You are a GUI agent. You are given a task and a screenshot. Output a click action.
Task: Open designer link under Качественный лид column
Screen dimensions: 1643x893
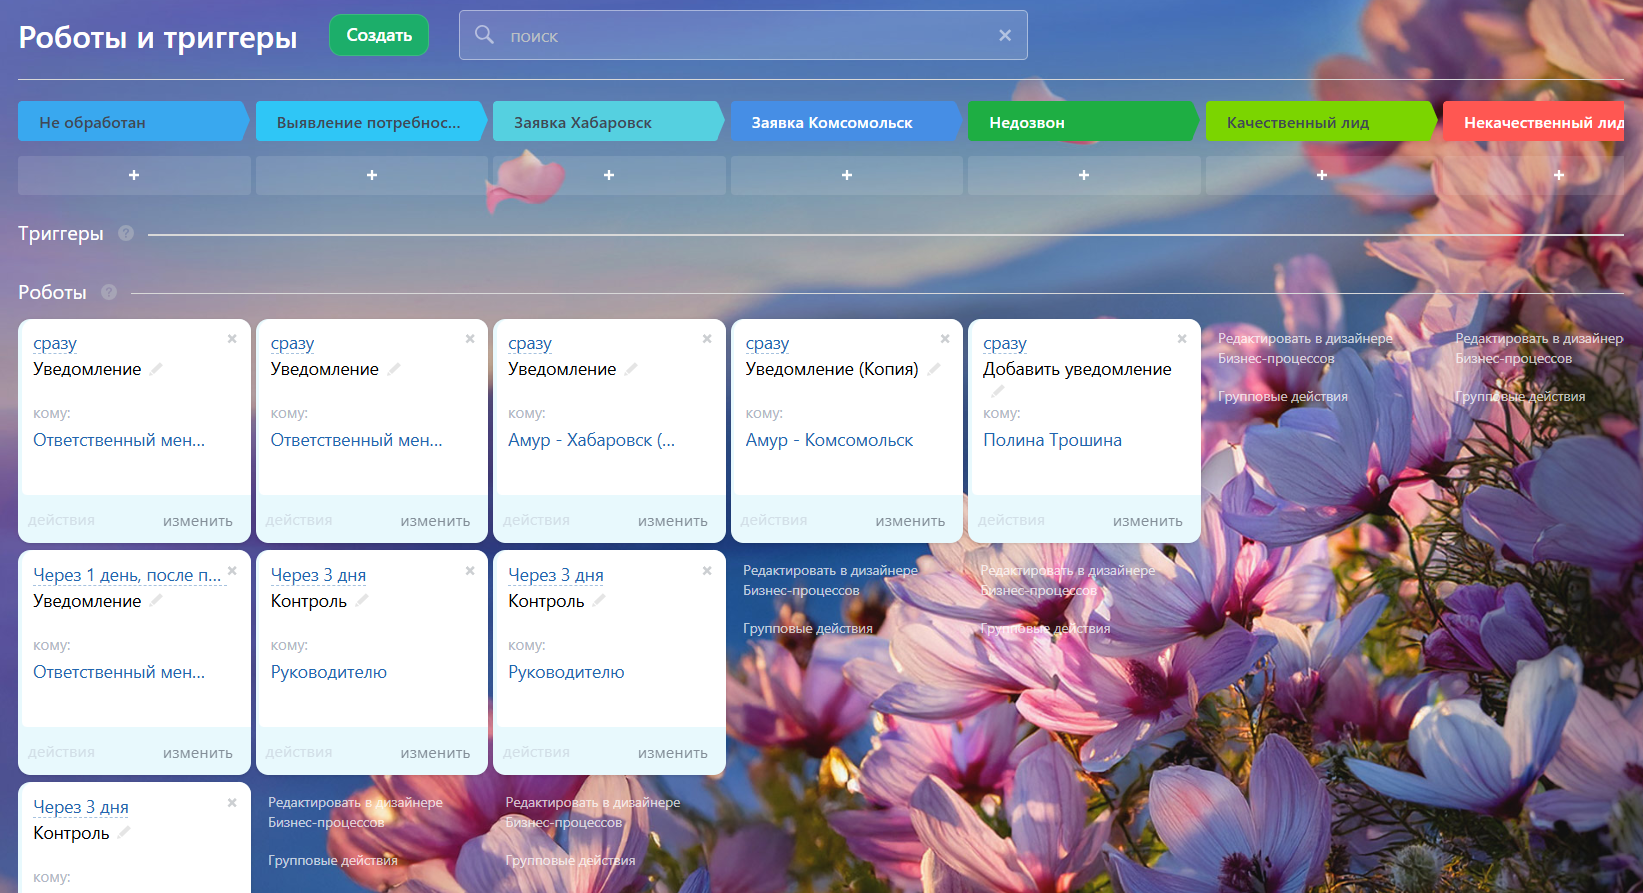[1305, 348]
